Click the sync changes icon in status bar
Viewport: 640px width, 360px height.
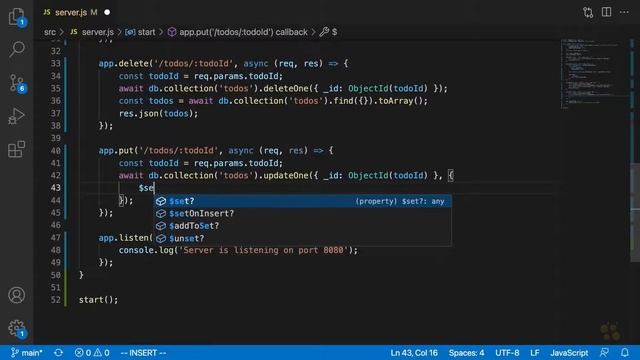pyautogui.click(x=58, y=353)
